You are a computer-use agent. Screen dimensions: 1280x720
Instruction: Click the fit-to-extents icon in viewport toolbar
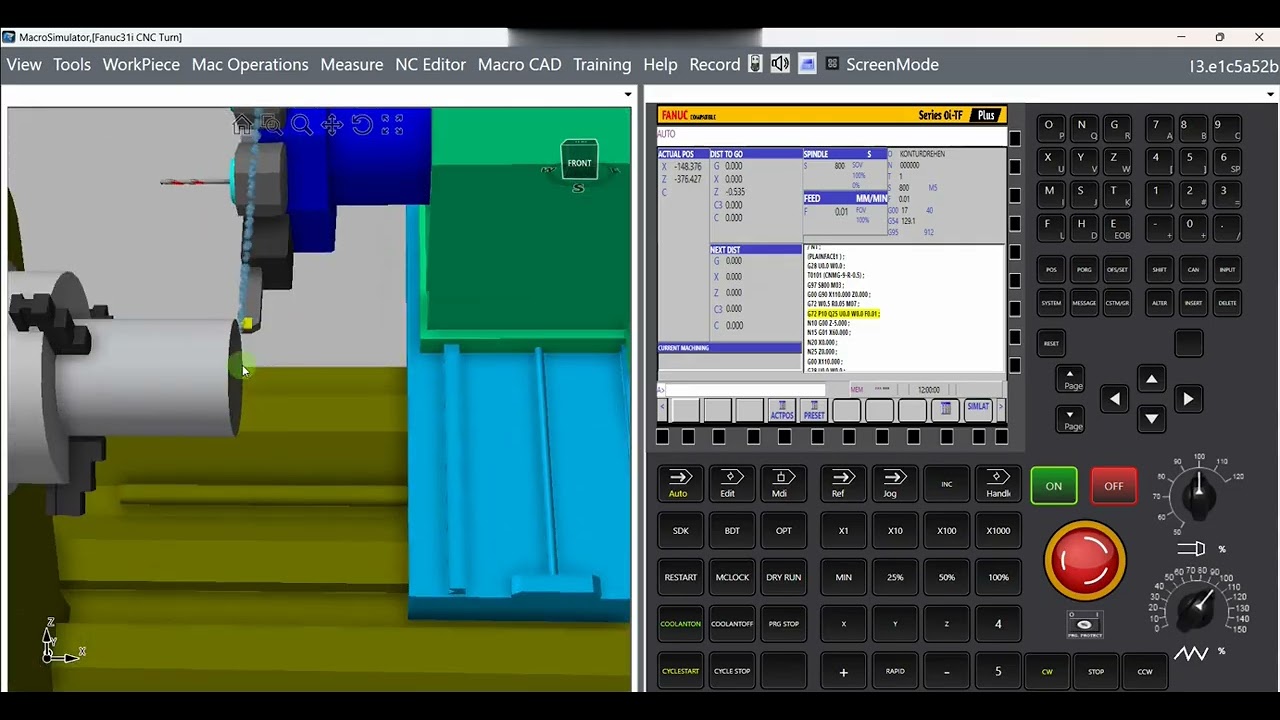(392, 125)
